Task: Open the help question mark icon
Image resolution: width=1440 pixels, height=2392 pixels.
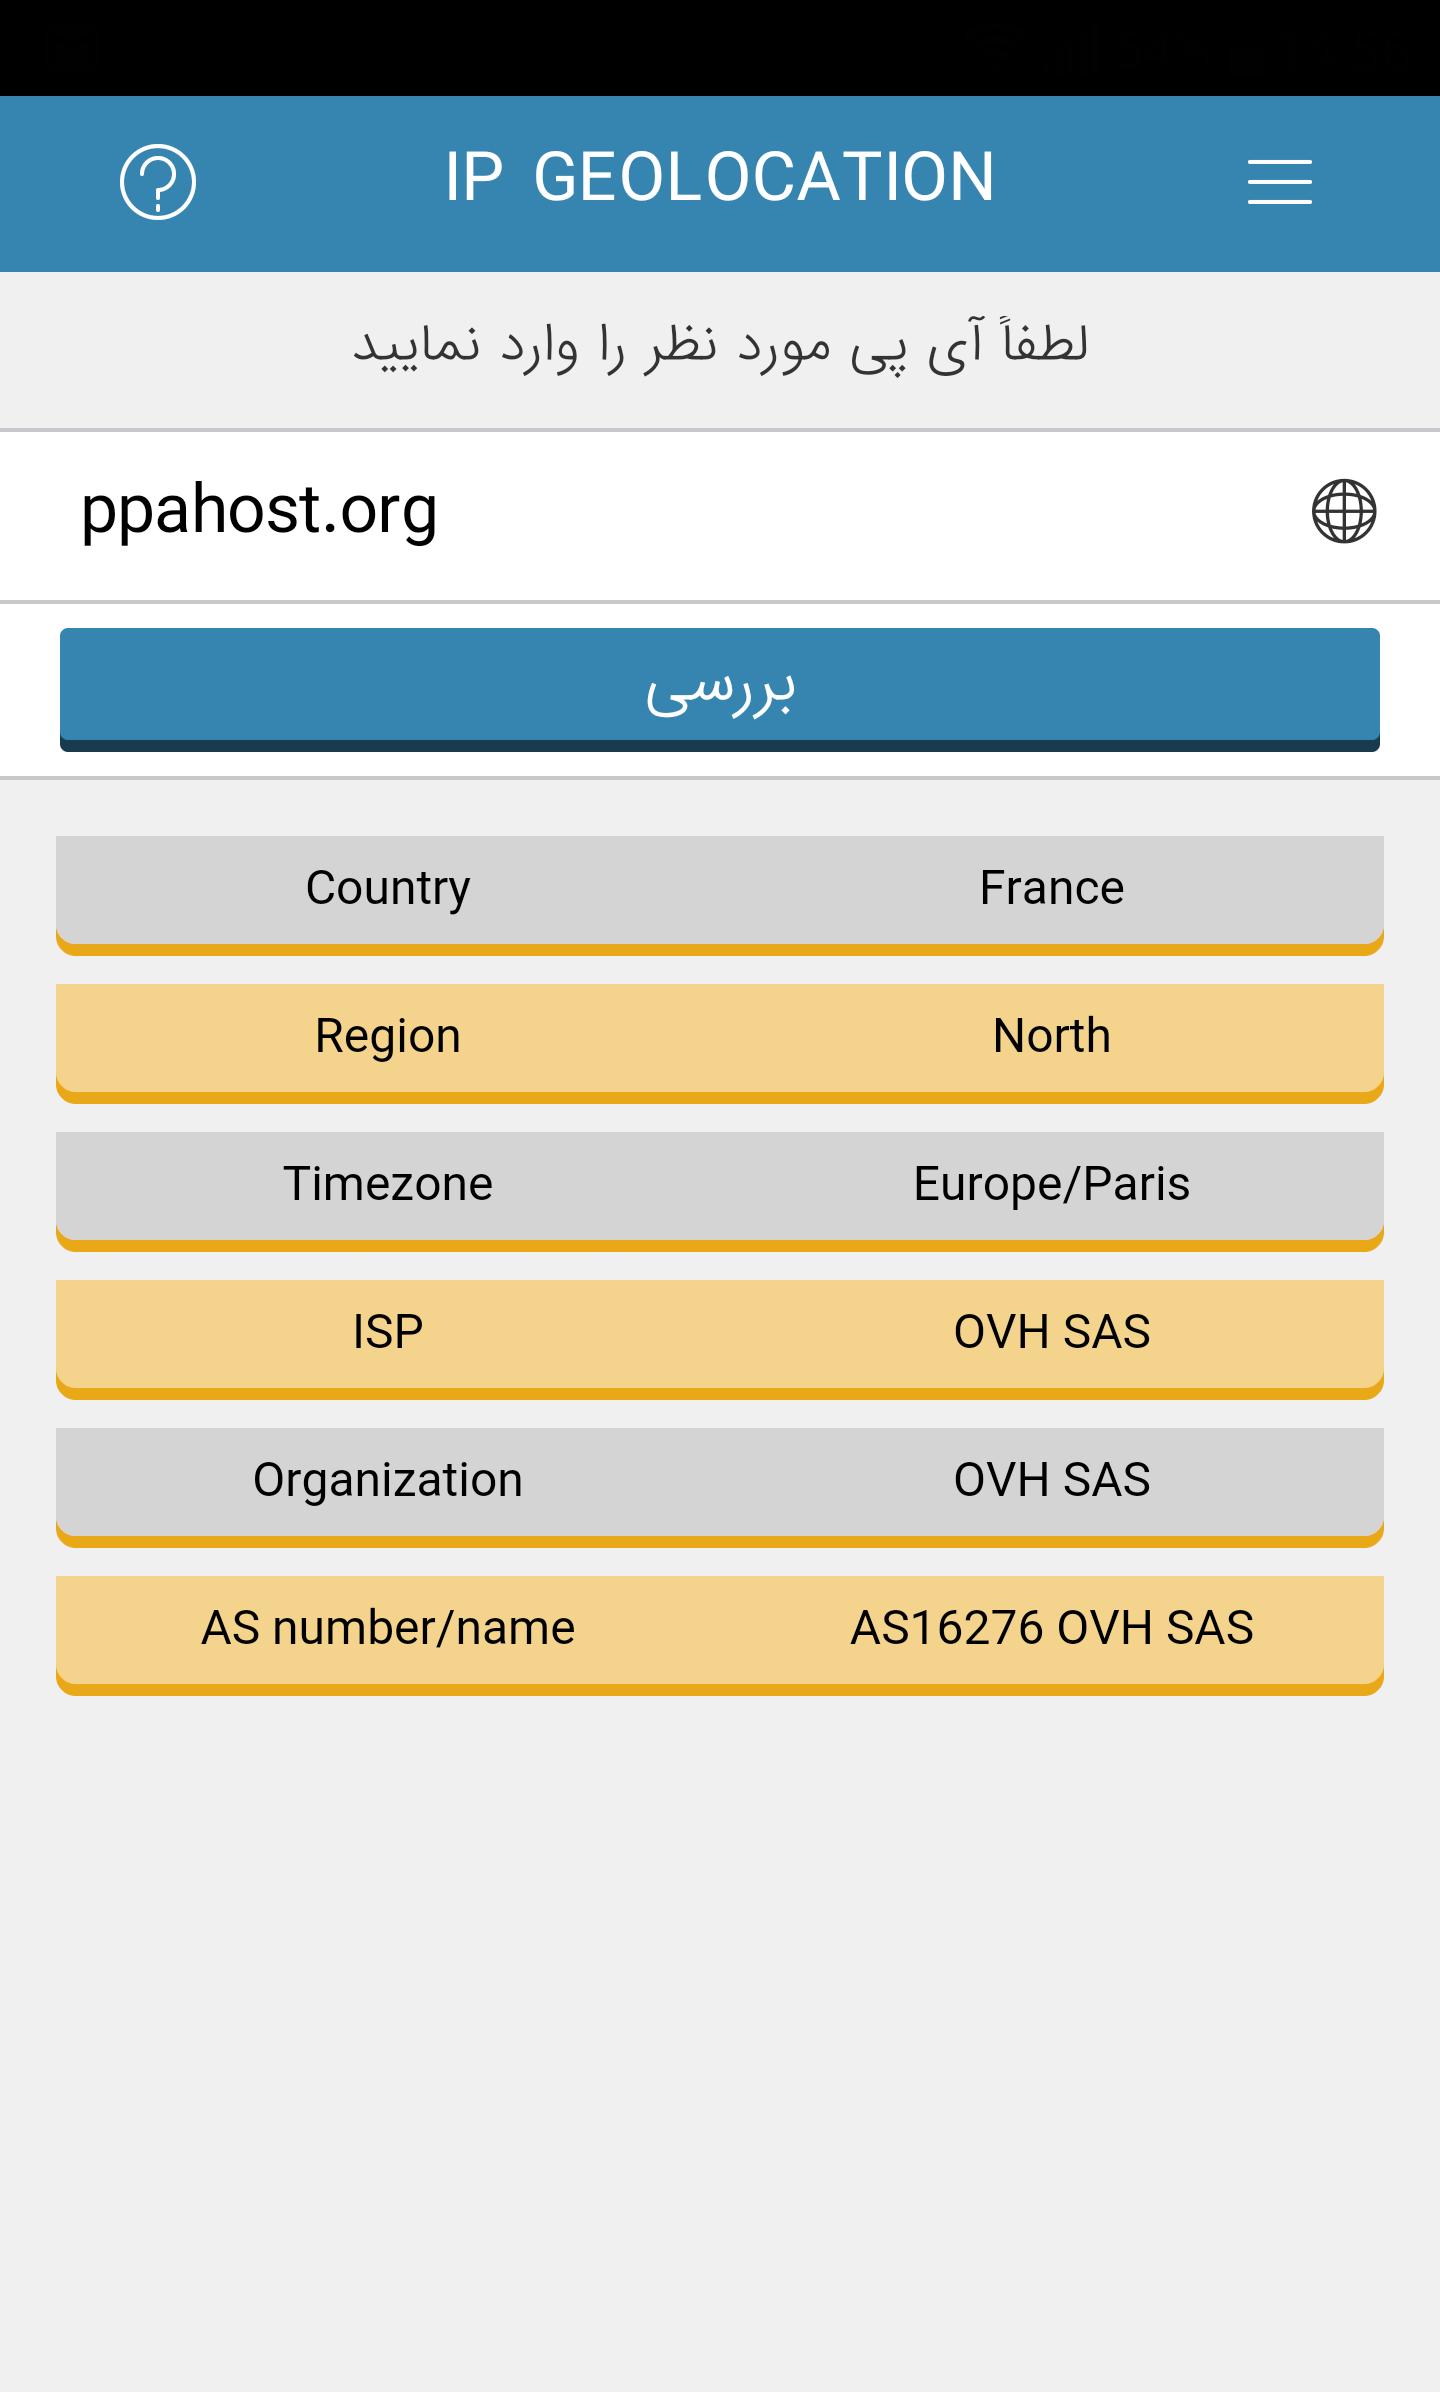Action: pos(158,181)
